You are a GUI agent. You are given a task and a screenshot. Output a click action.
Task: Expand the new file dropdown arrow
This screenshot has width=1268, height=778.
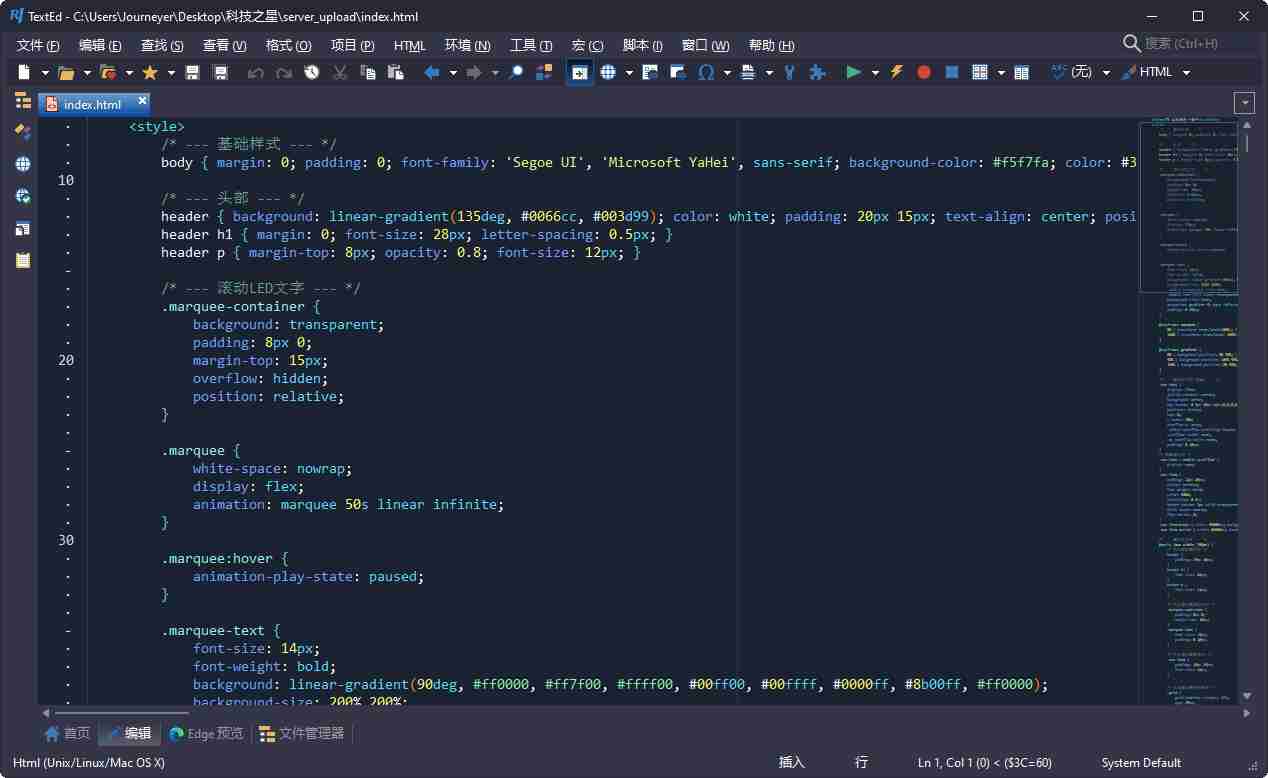[x=45, y=72]
